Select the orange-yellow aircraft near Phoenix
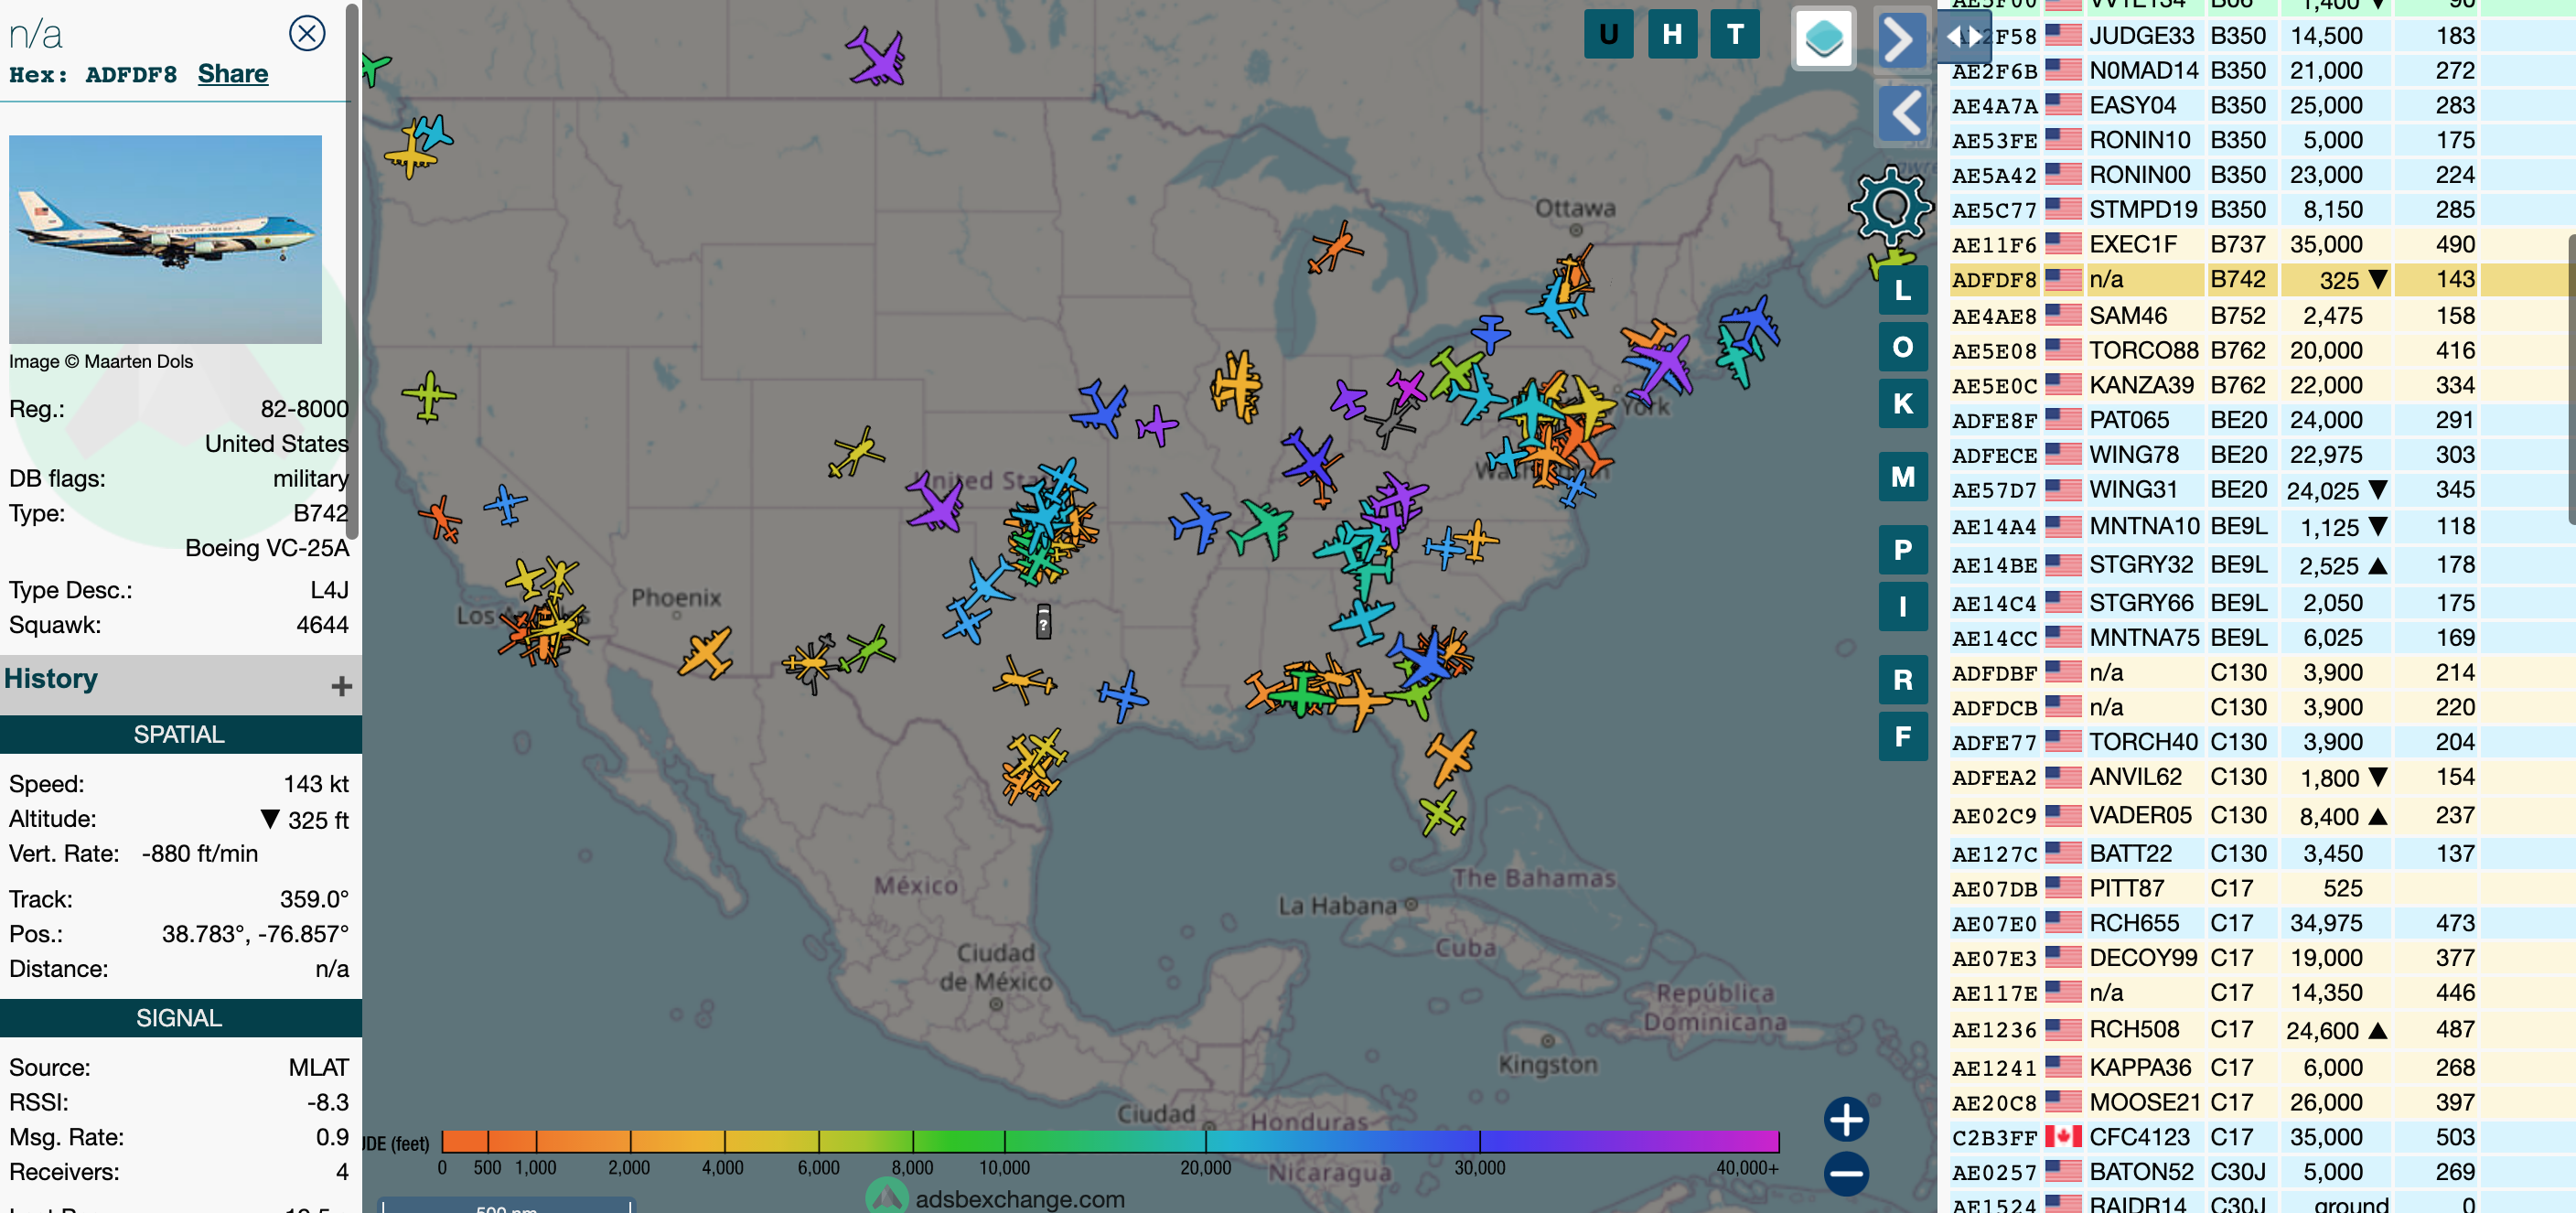Screen dimensions: 2576x1213 coord(706,652)
